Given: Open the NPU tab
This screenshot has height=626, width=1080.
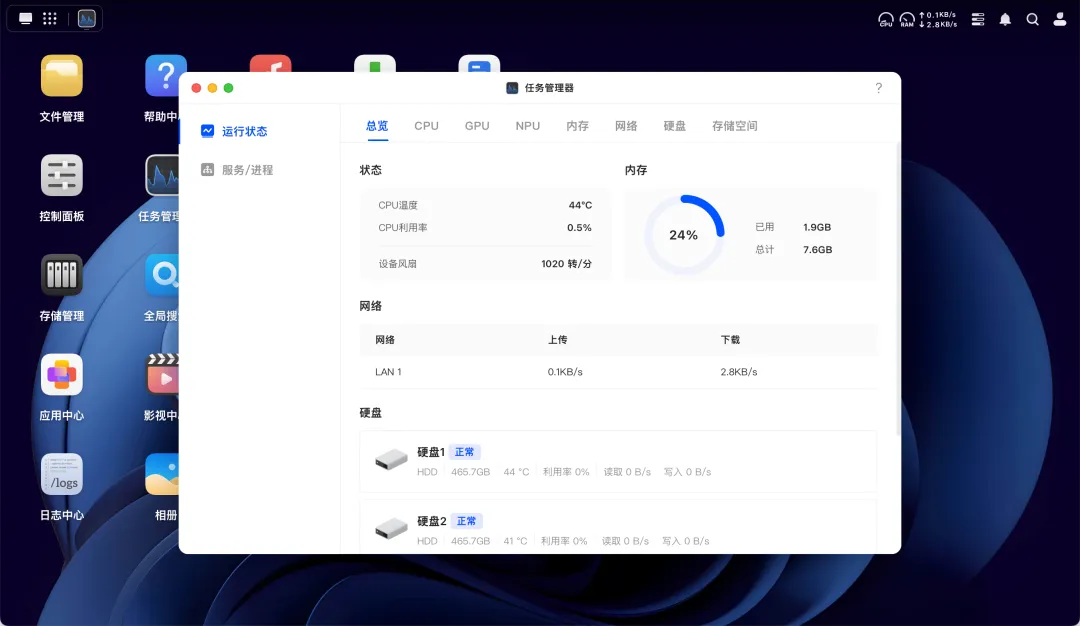Looking at the screenshot, I should click(528, 126).
